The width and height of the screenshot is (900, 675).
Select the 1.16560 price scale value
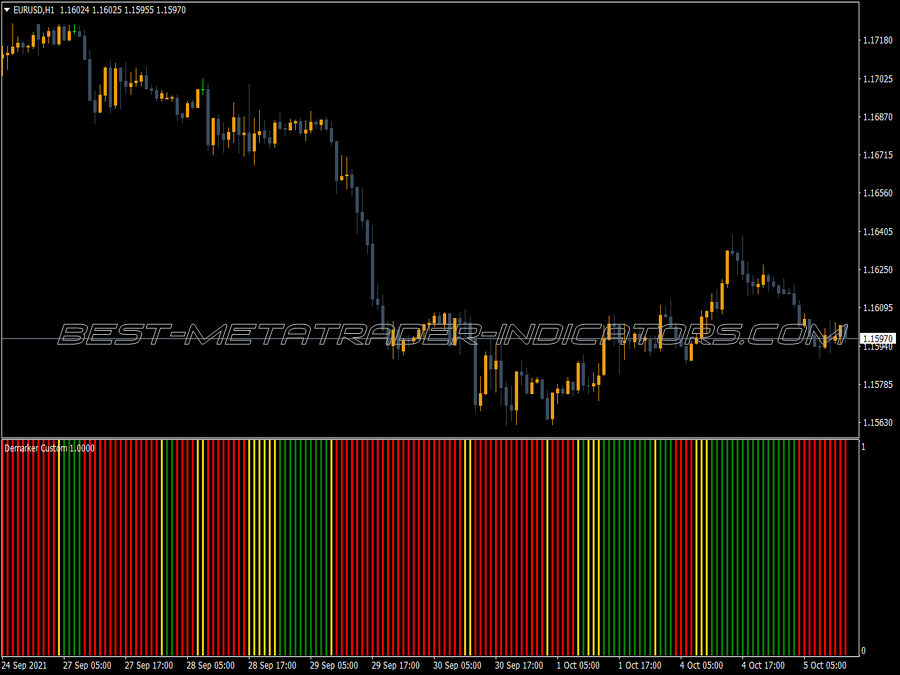[x=878, y=193]
